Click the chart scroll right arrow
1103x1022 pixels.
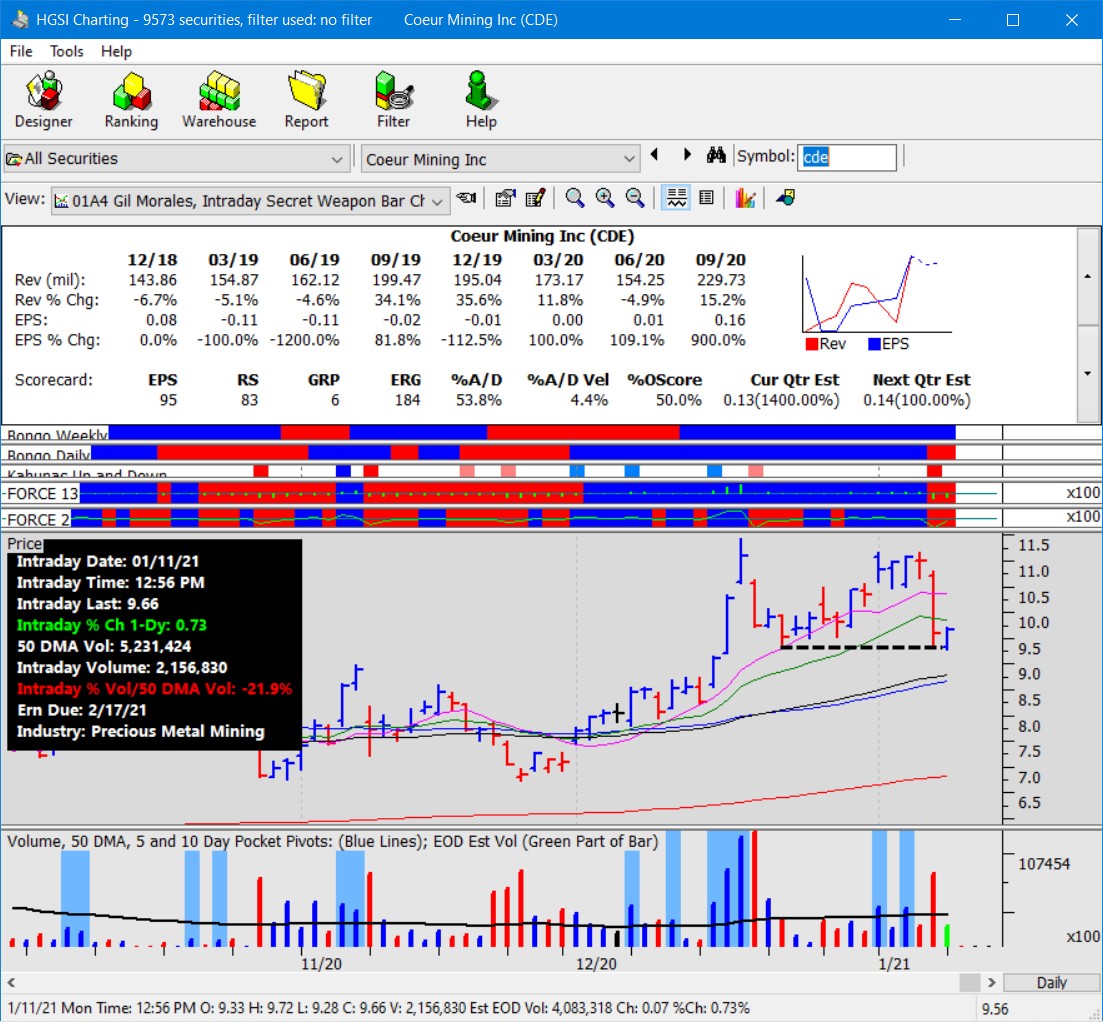click(x=992, y=983)
